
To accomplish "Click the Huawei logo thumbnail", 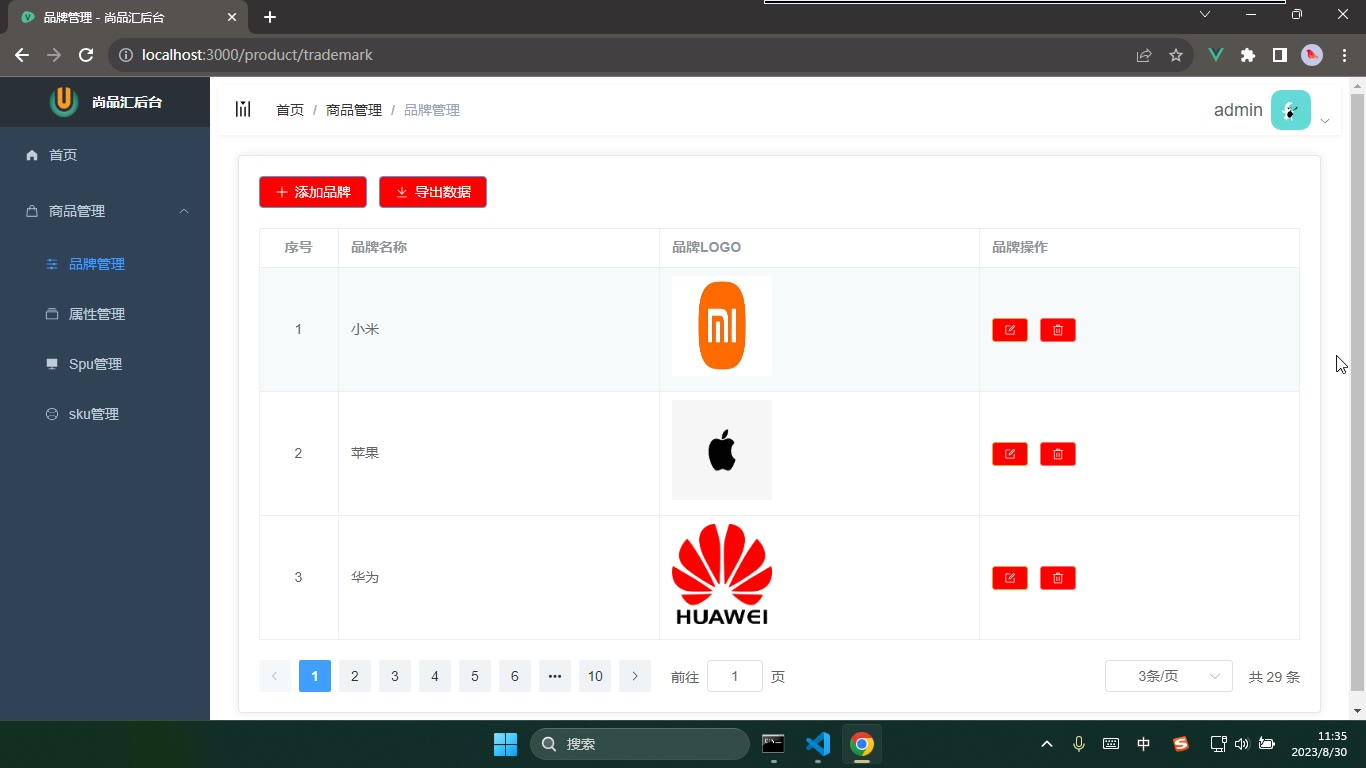I will [x=722, y=576].
